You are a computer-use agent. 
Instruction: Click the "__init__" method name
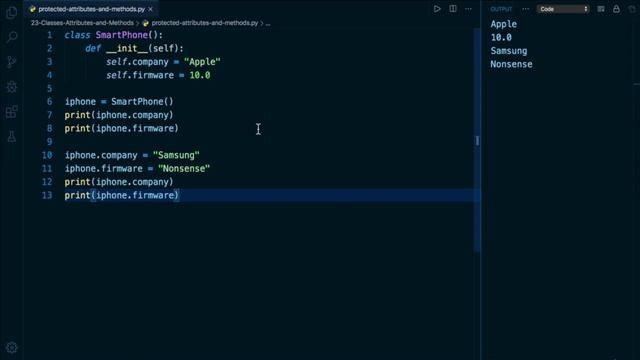(127, 49)
